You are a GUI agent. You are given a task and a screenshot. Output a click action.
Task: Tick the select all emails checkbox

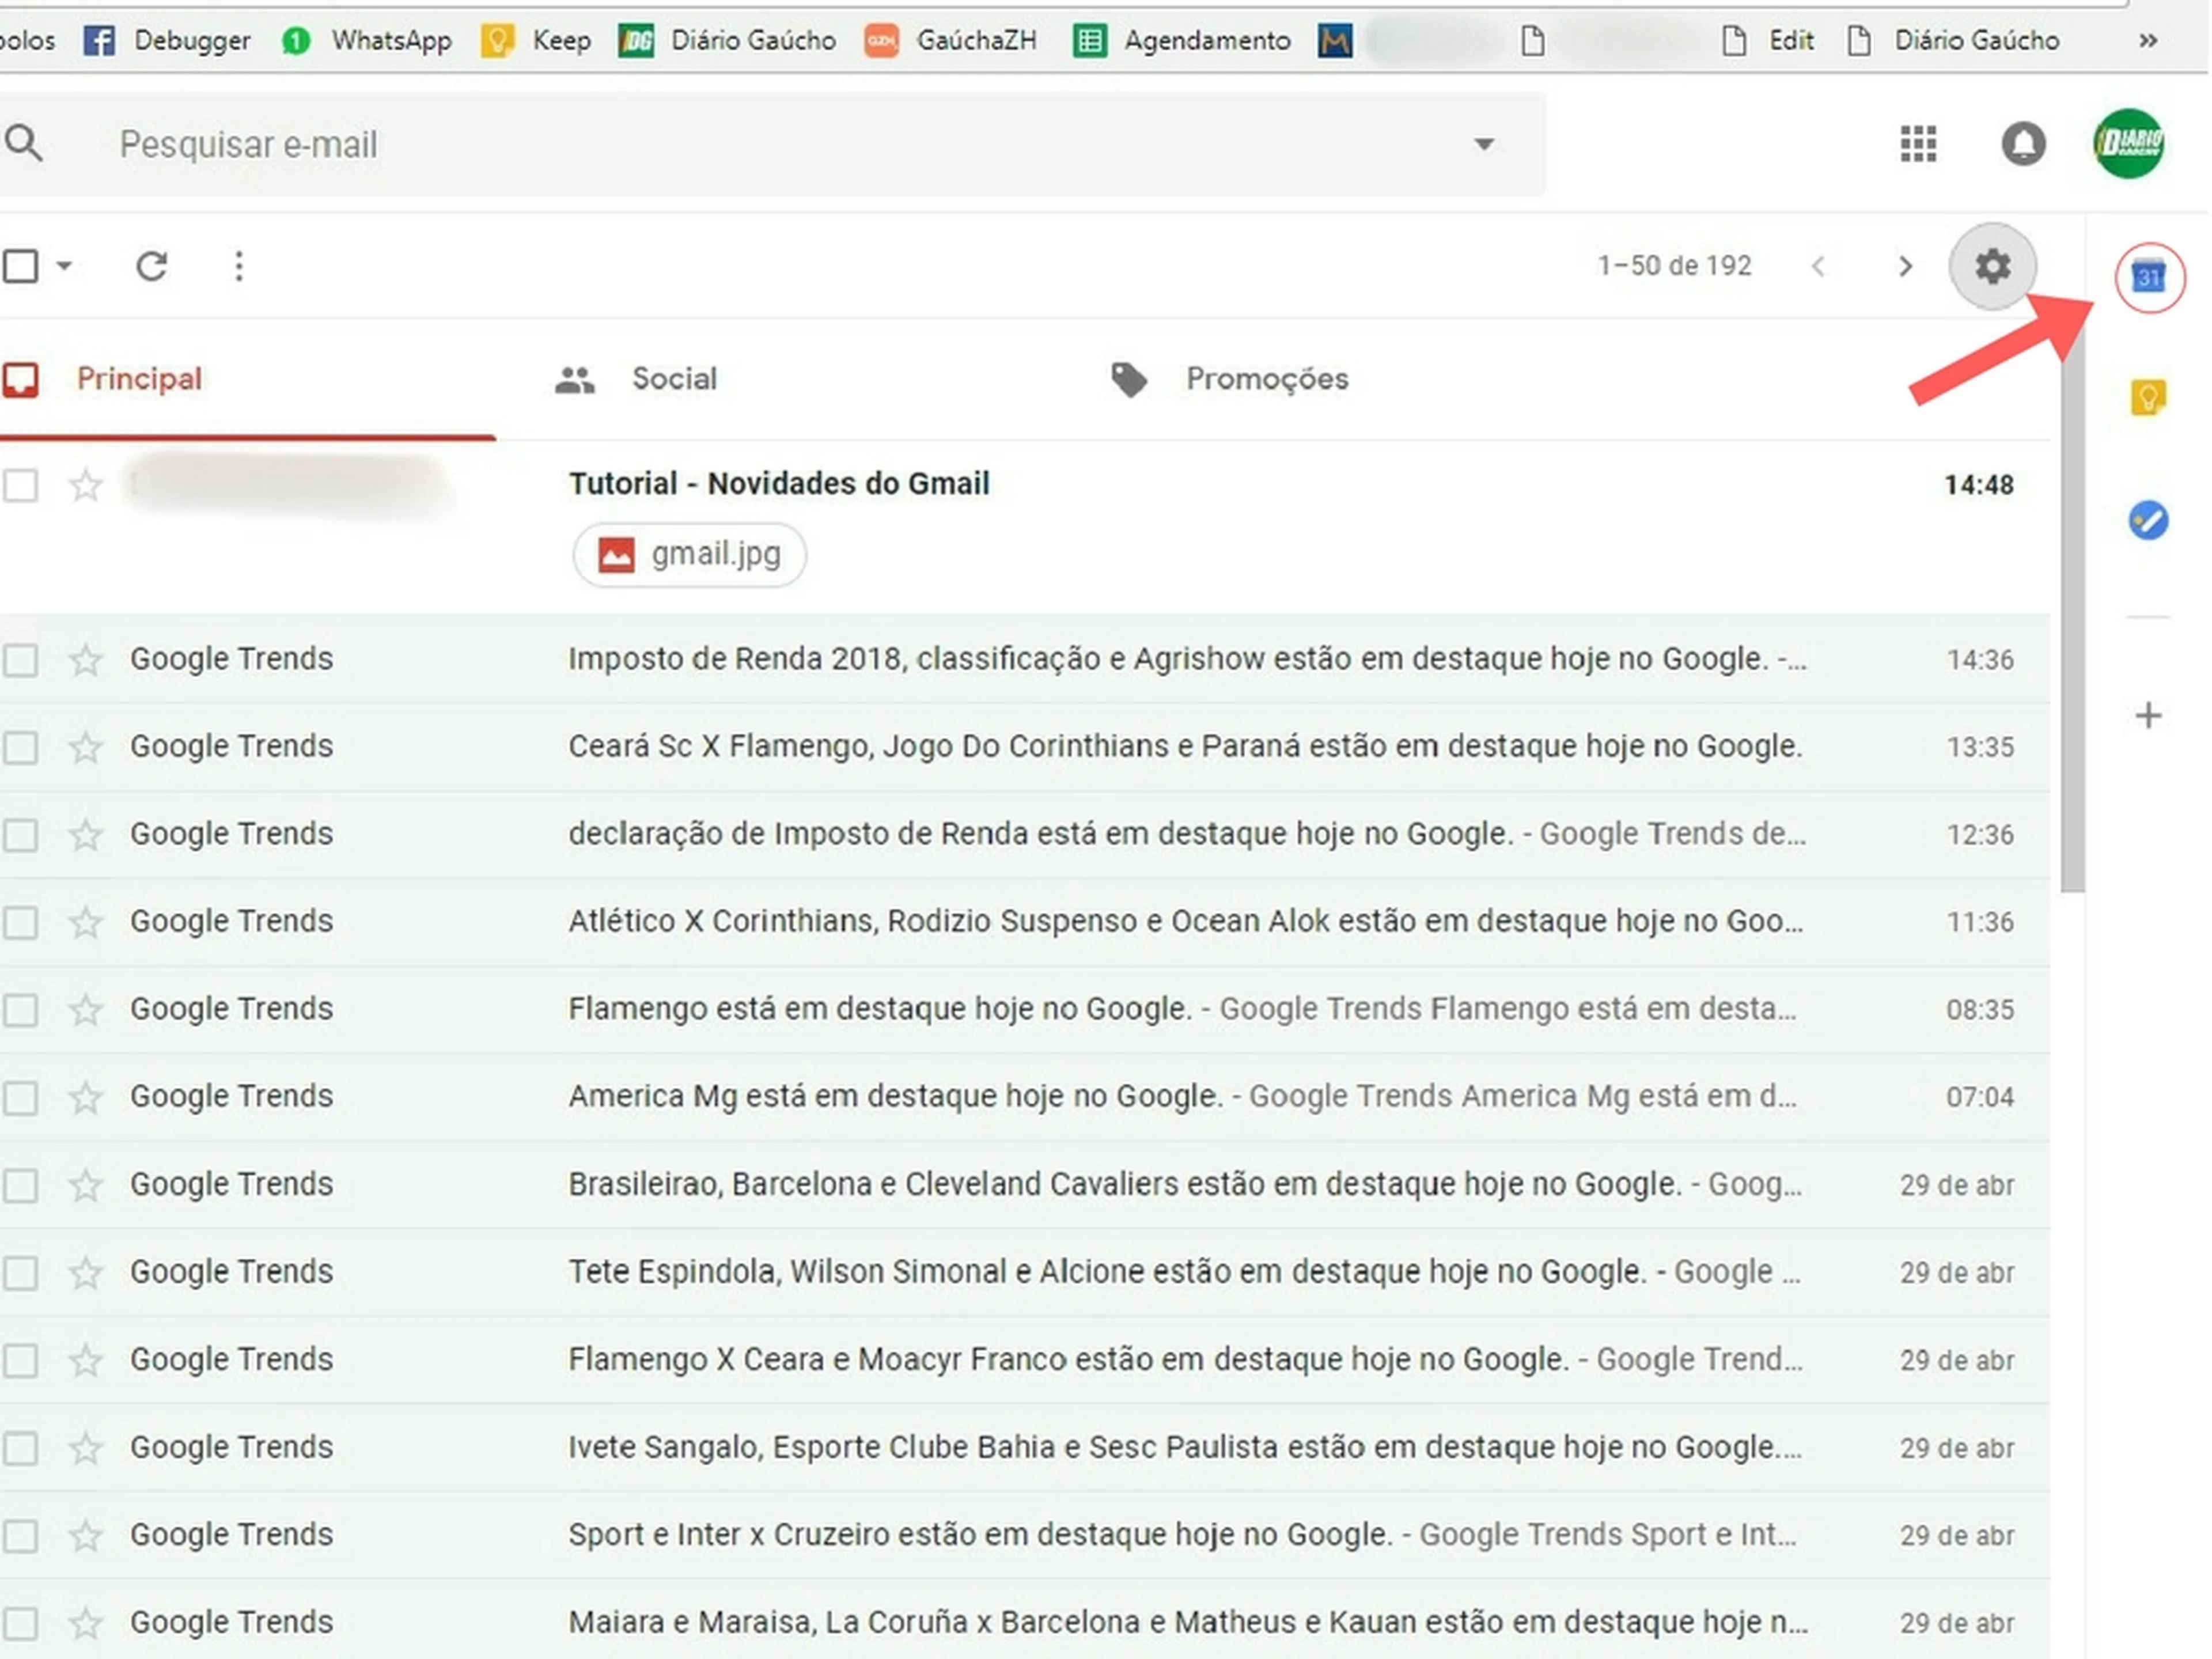tap(20, 266)
